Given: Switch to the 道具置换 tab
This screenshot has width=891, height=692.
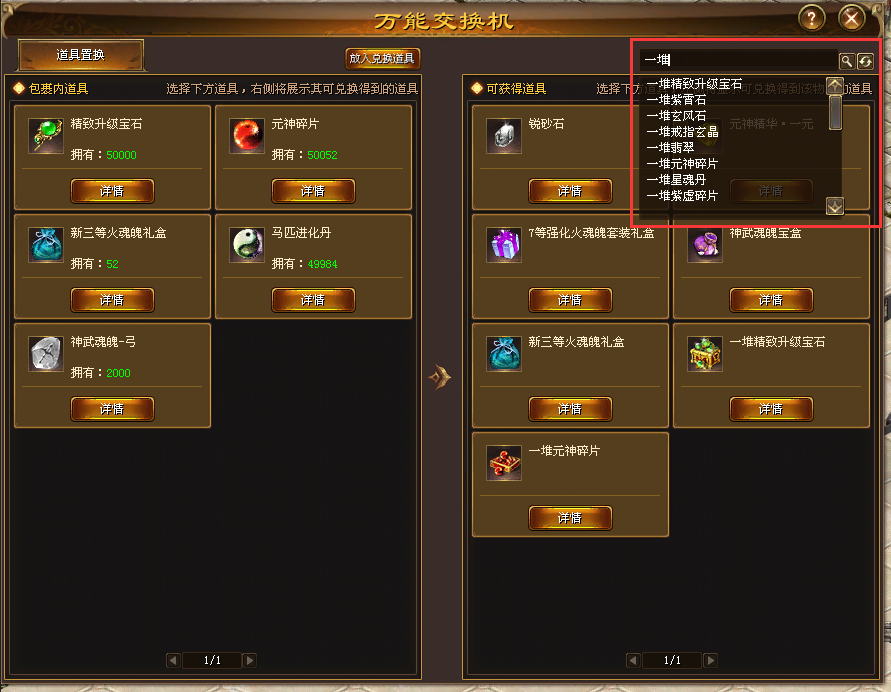Looking at the screenshot, I should click(81, 55).
